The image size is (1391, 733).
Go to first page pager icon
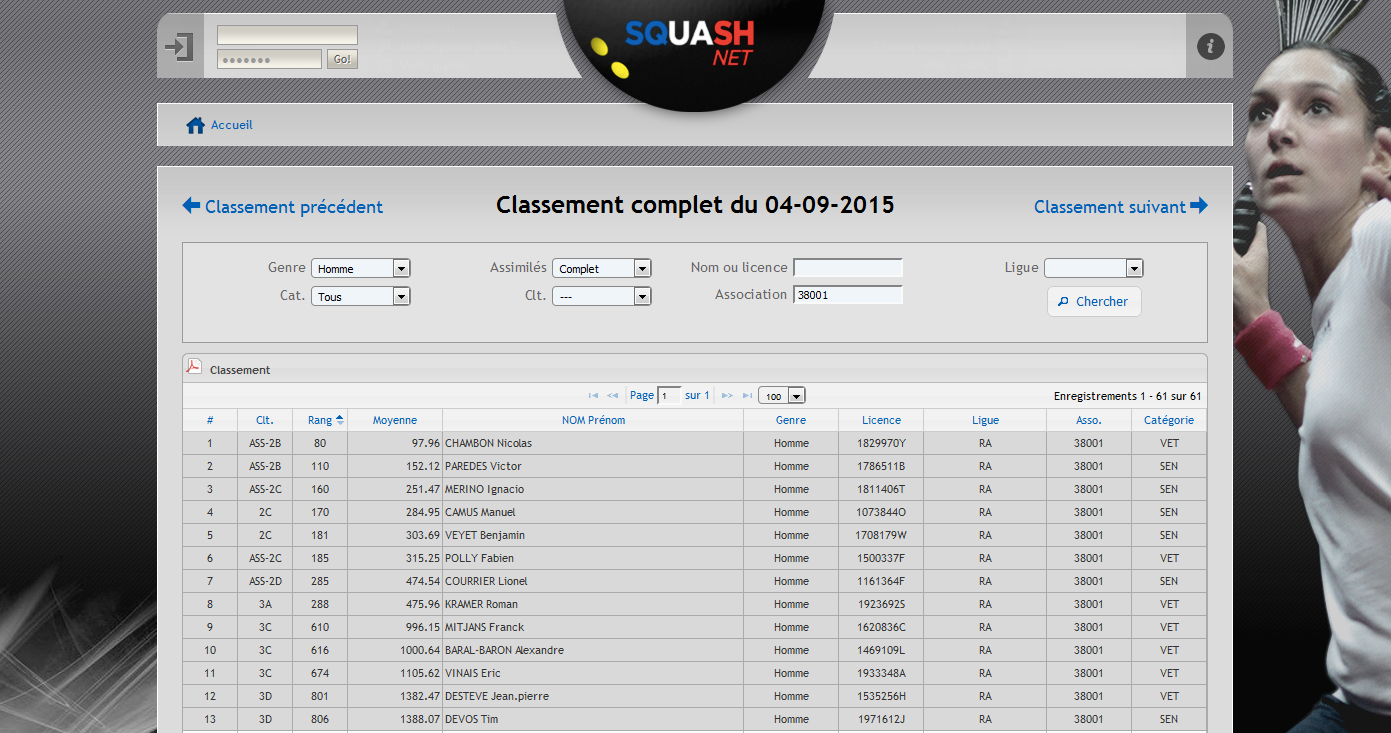[x=594, y=396]
